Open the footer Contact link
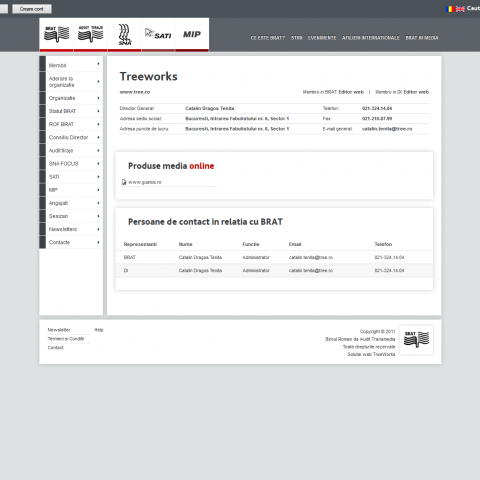Viewport: 480px width, 480px height. coord(55,348)
